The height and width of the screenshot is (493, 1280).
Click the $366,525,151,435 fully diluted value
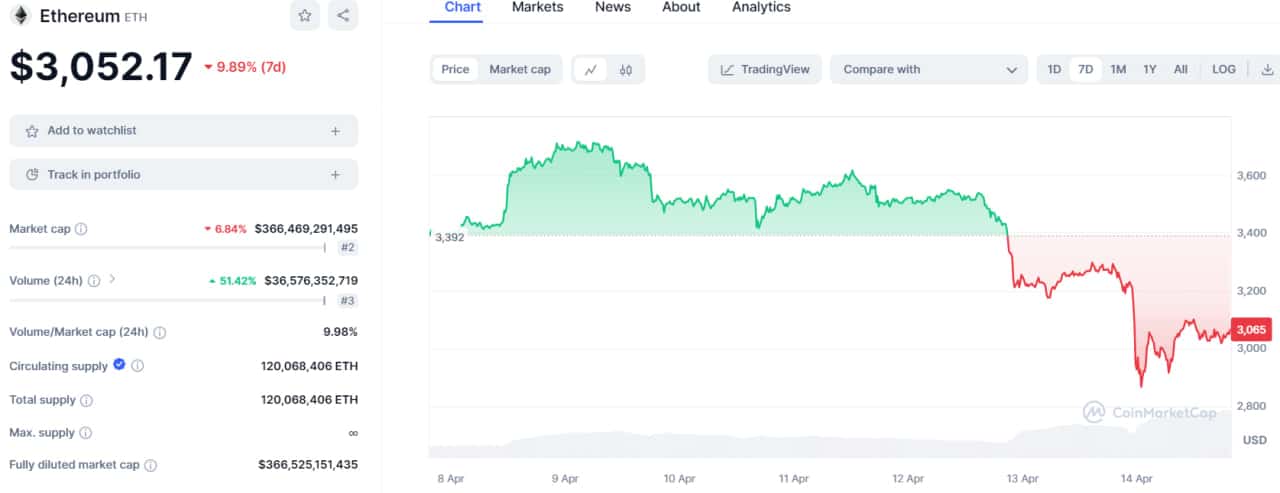(x=308, y=465)
